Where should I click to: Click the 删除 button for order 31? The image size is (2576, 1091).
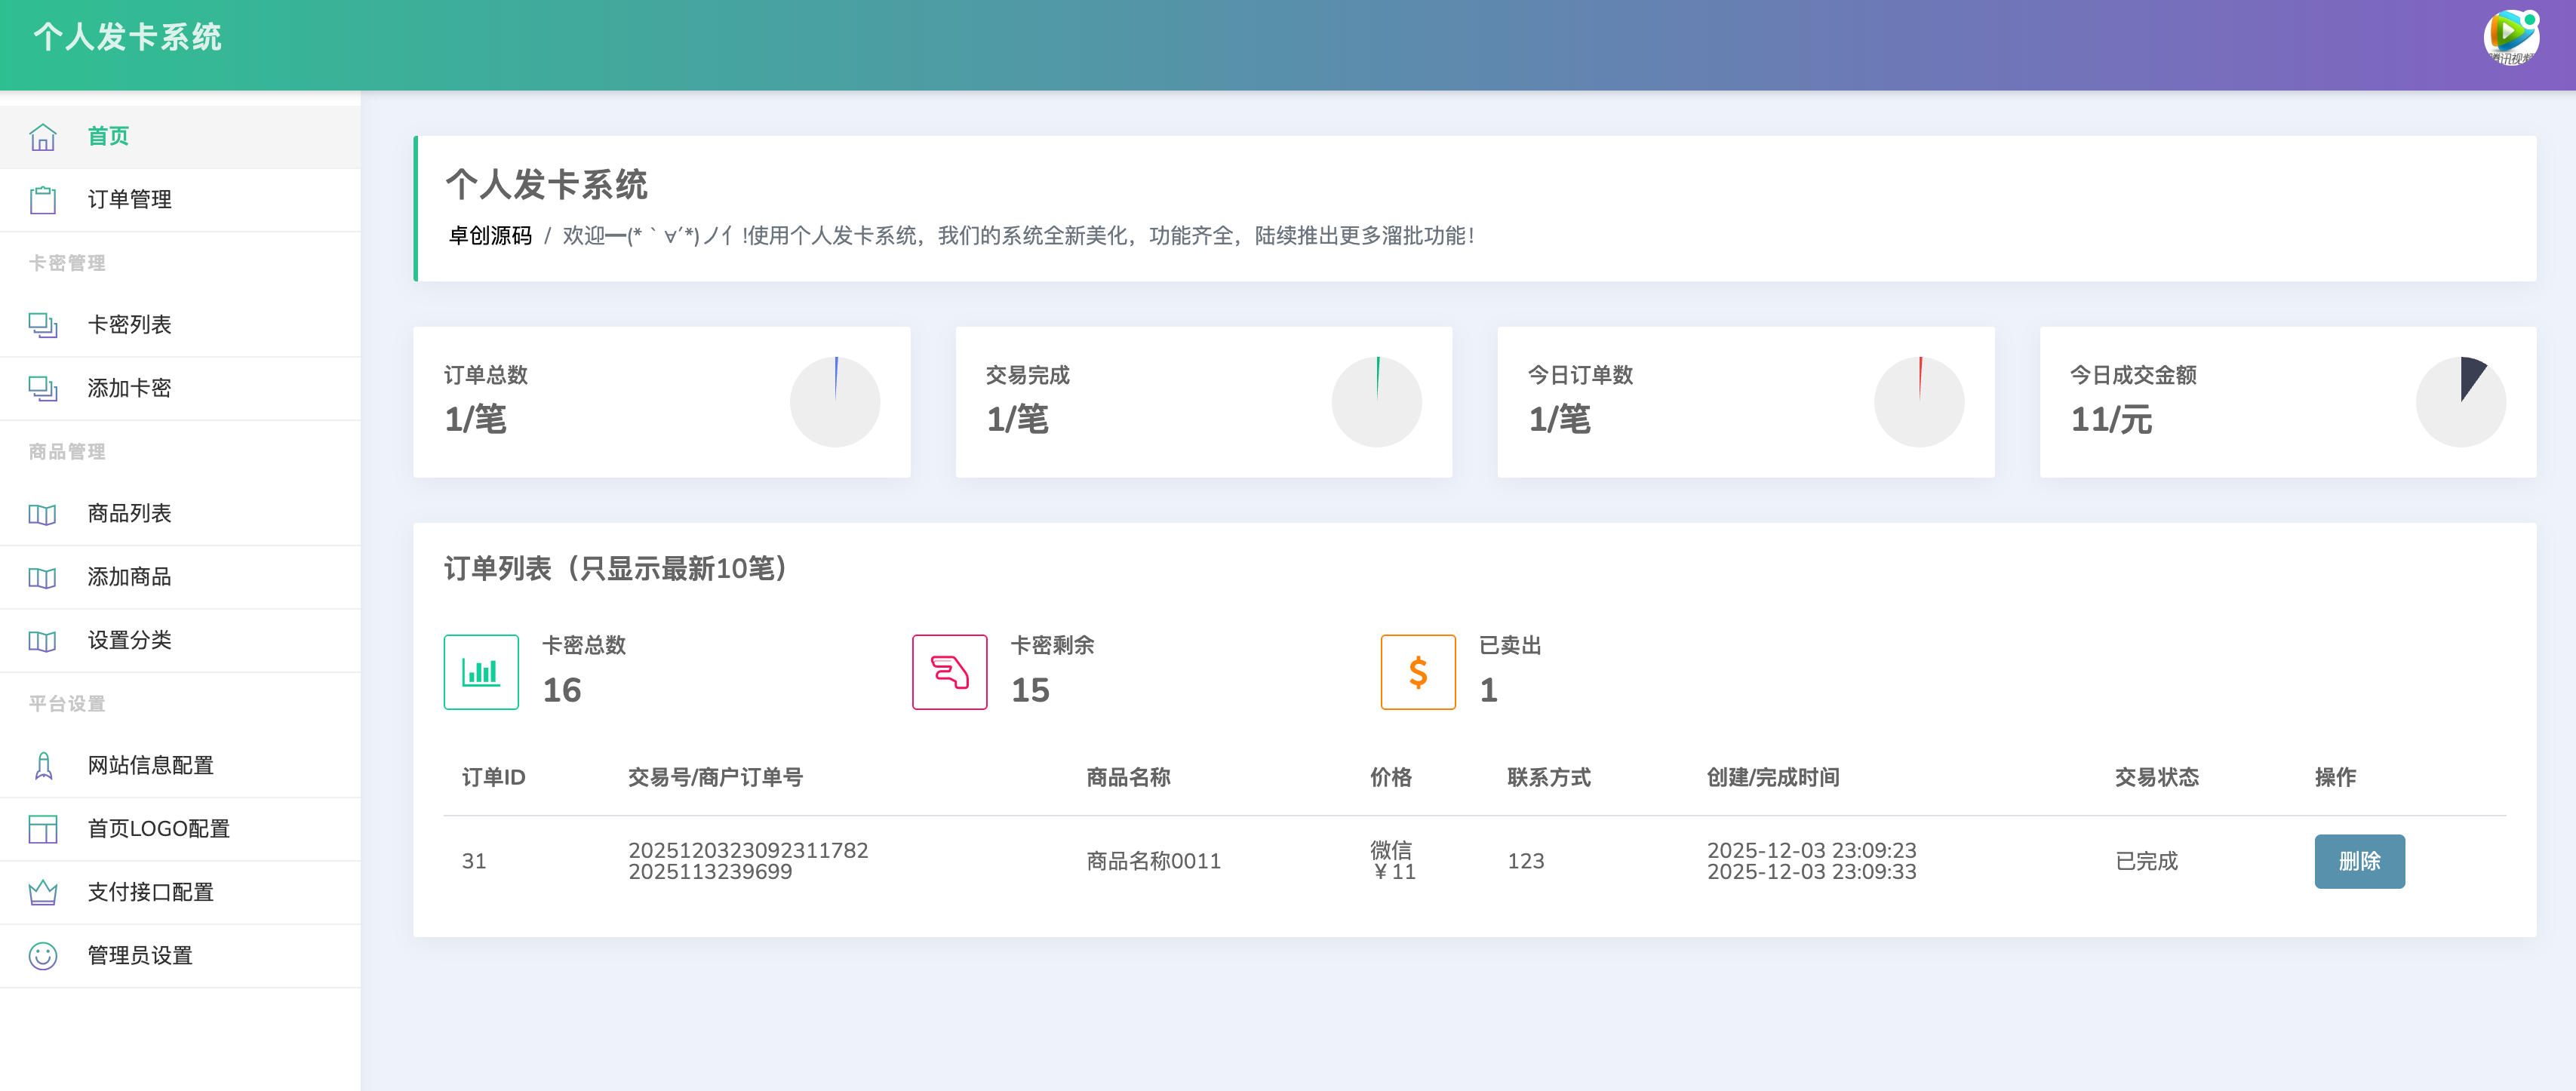click(x=2359, y=861)
